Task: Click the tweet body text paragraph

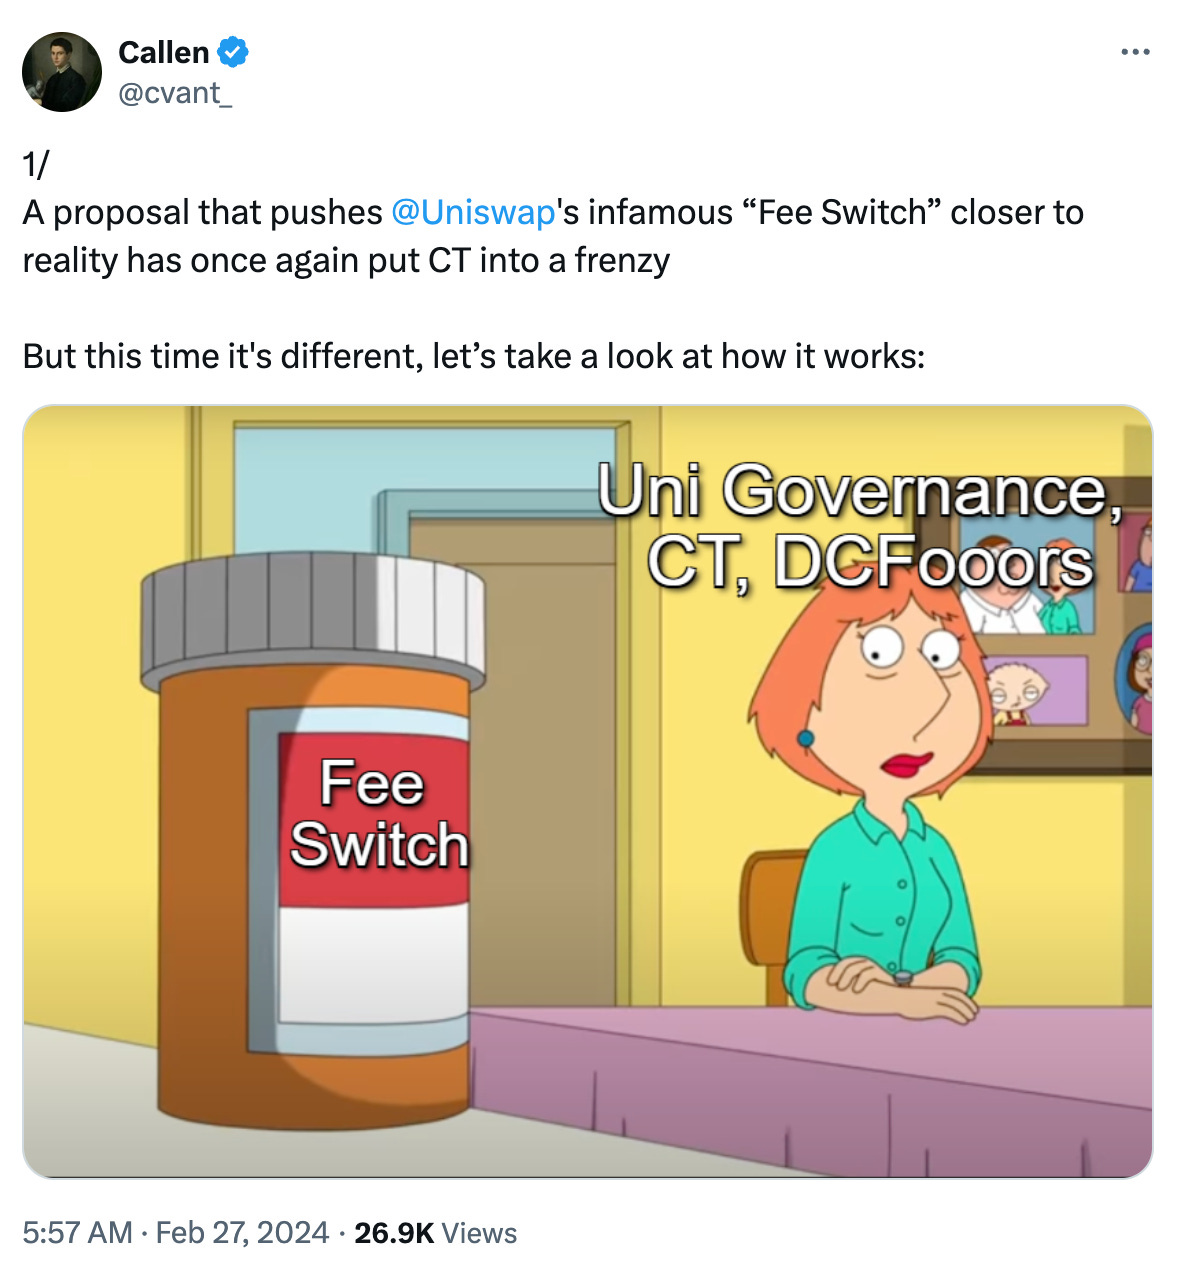Action: pos(553,260)
